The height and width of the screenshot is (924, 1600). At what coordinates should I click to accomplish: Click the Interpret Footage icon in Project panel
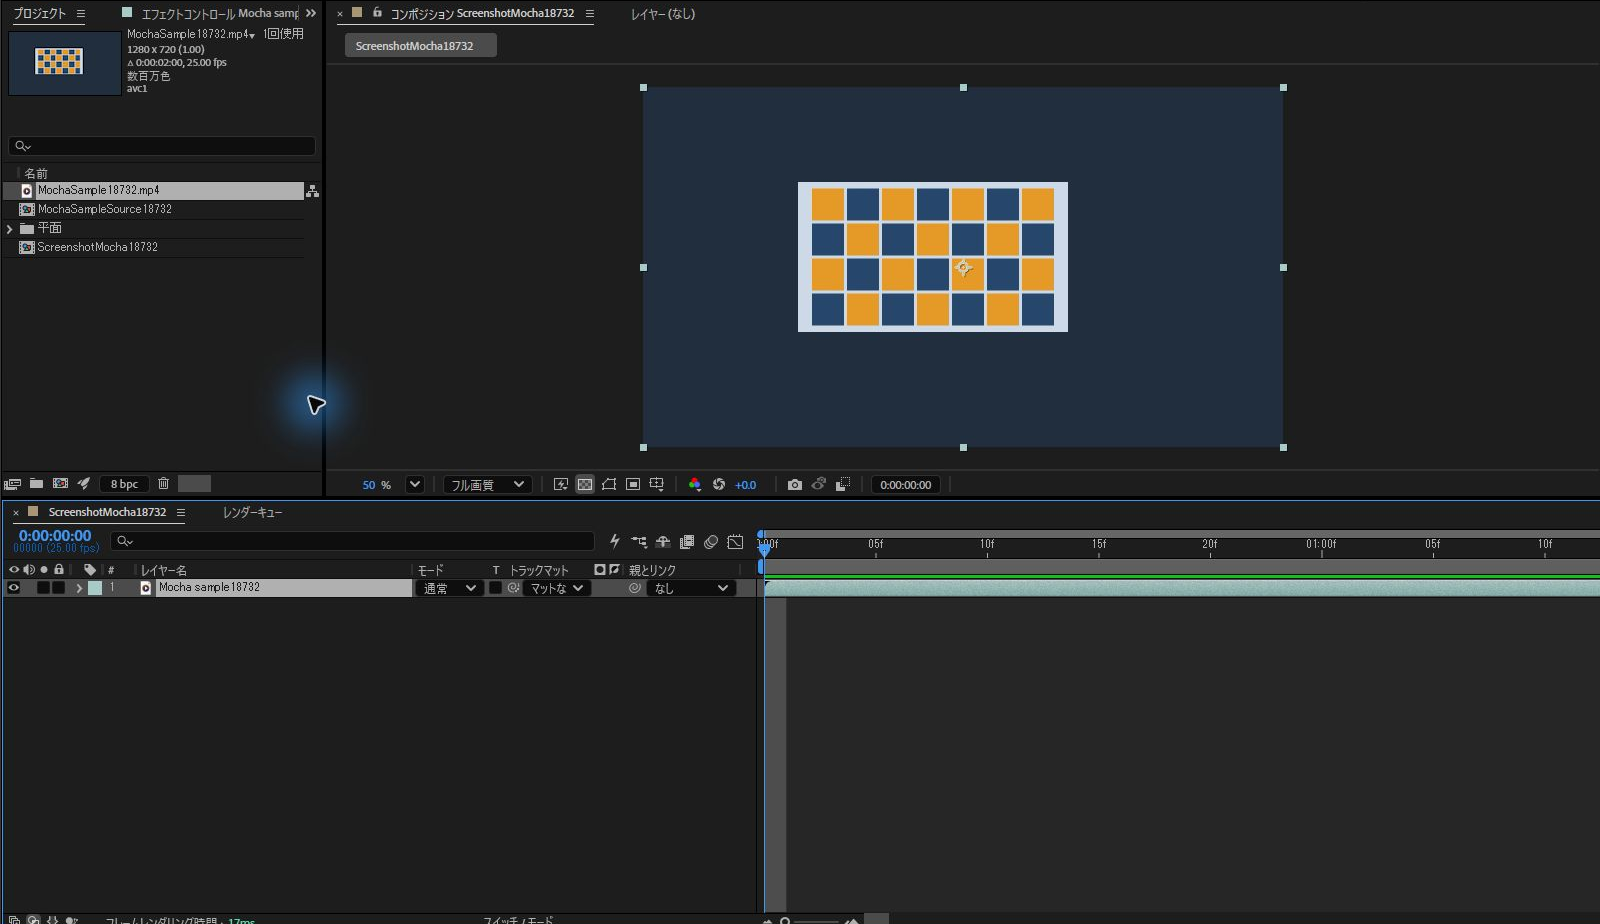click(13, 484)
